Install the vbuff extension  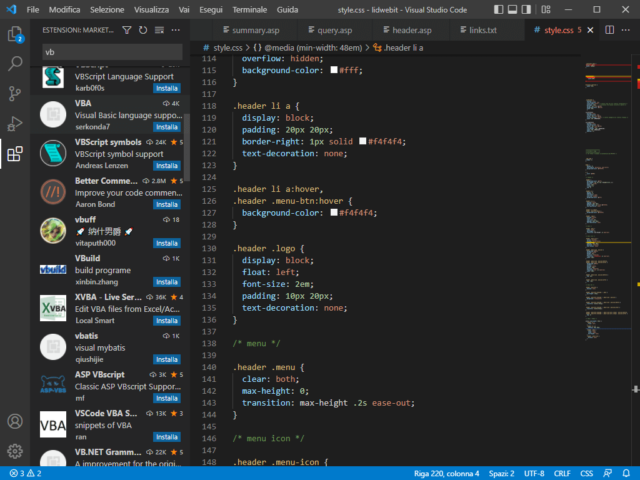coord(167,243)
